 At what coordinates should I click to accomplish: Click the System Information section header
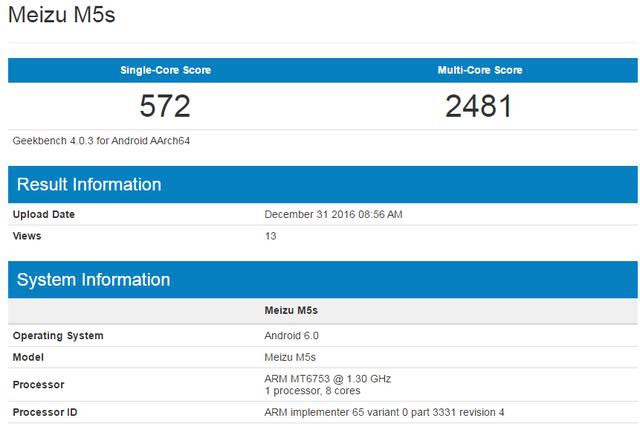pos(94,280)
